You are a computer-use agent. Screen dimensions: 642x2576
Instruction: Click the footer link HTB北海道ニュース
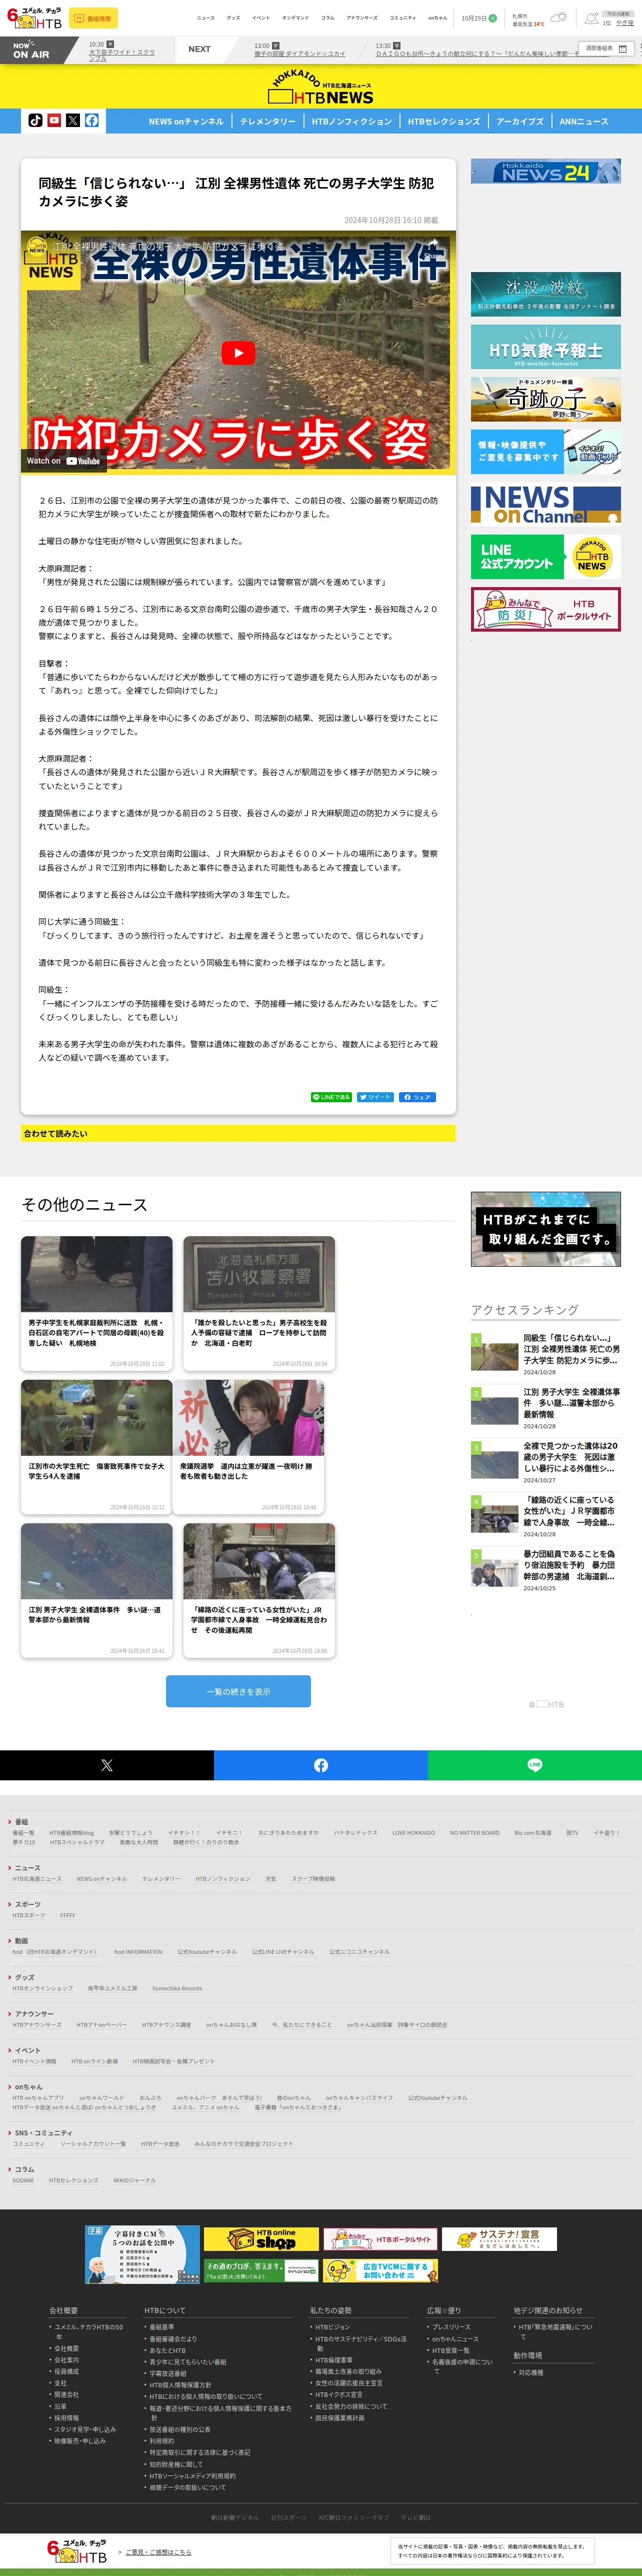click(x=37, y=1878)
